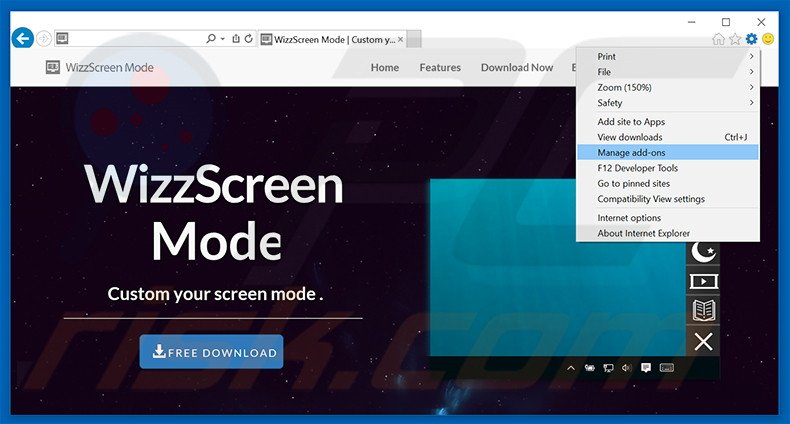Select View downloads menu entry
This screenshot has width=790, height=424.
[668, 137]
